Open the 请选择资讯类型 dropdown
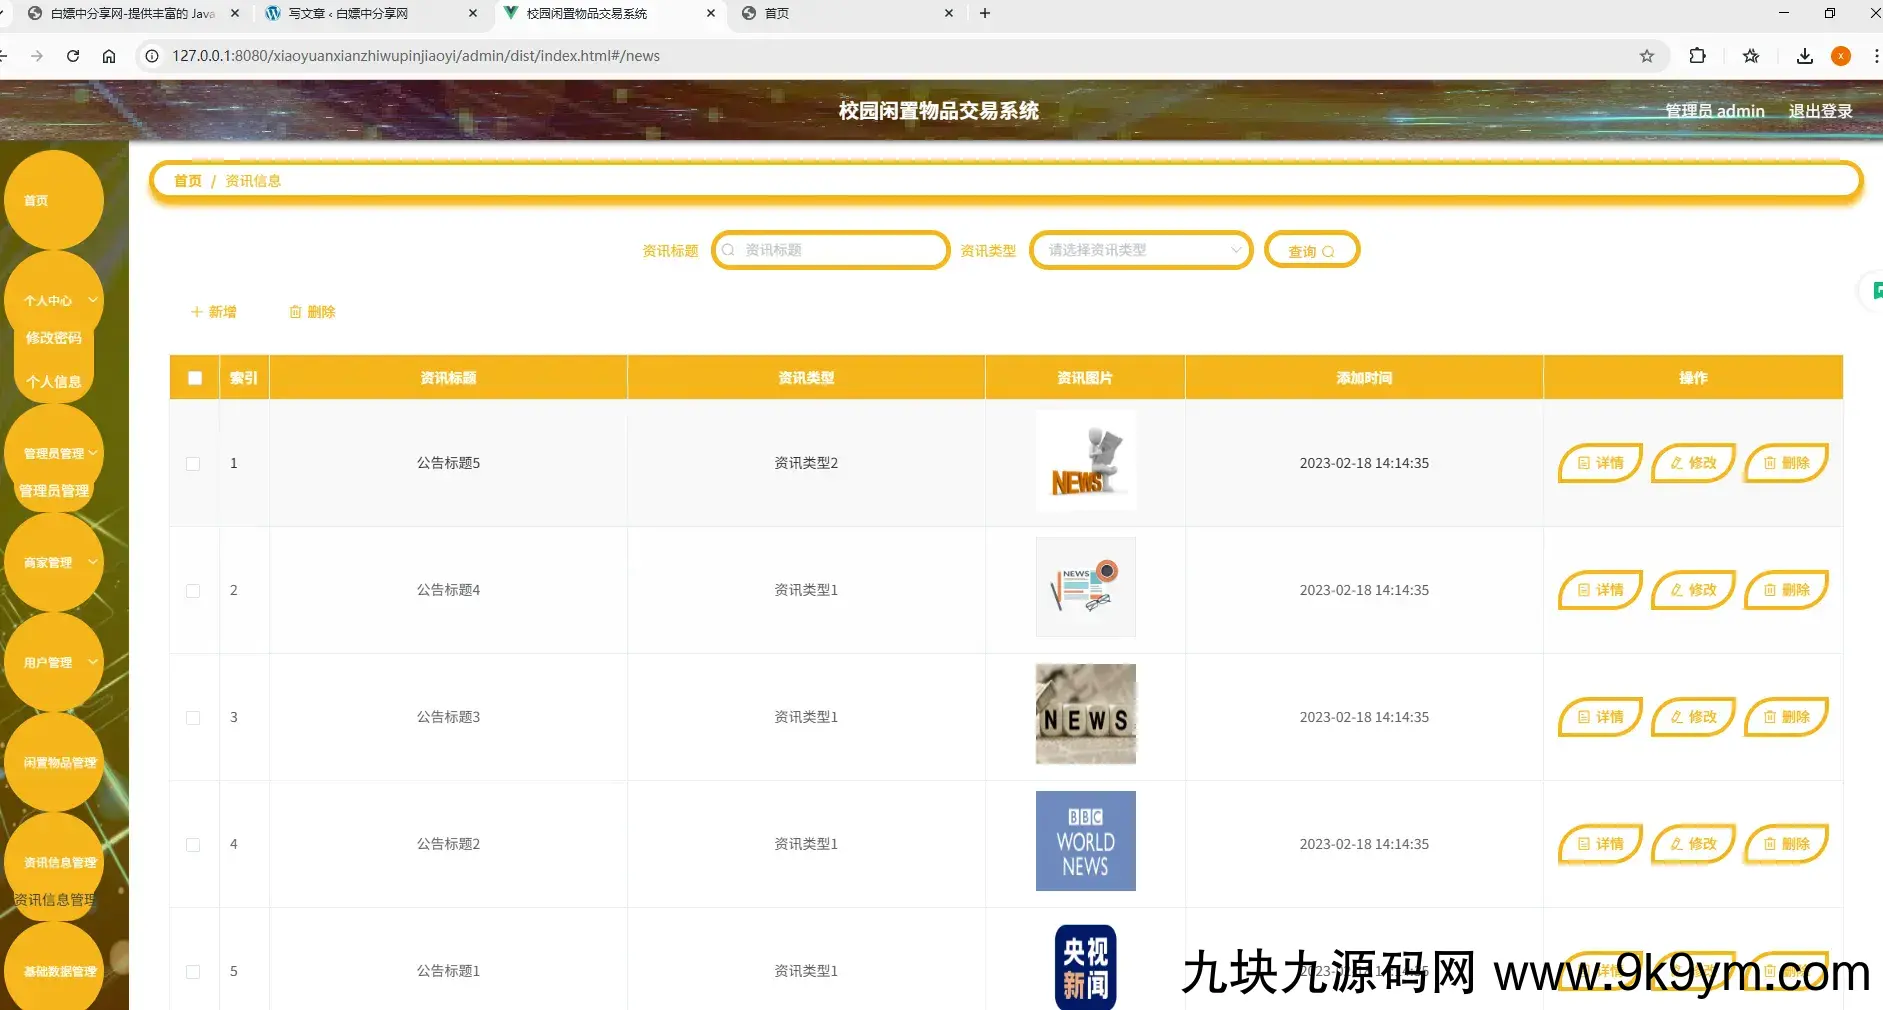Screen dimensions: 1883x1010 pyautogui.click(x=1140, y=250)
